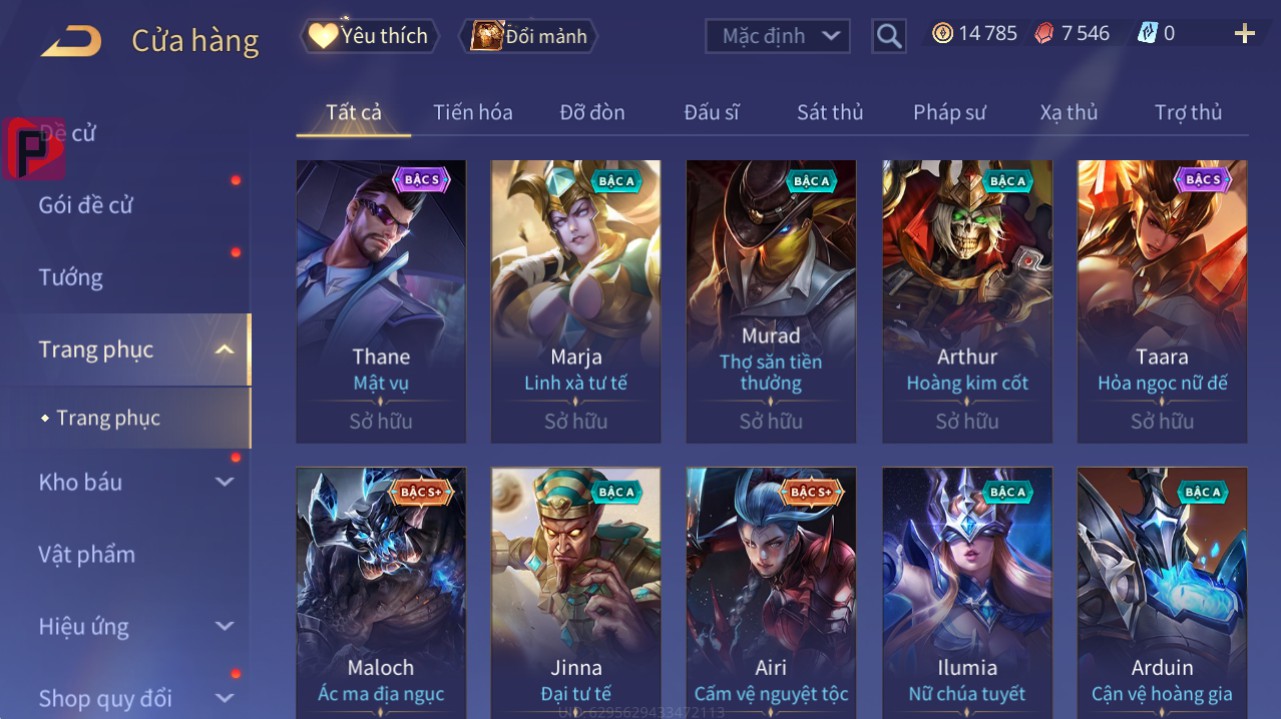Open the Mặc định sort dropdown
Viewport: 1281px width, 719px height.
[778, 37]
